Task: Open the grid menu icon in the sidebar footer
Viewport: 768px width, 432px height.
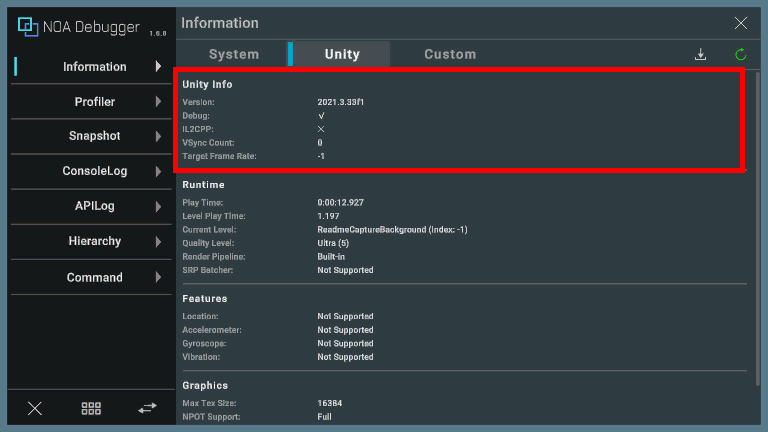Action: pyautogui.click(x=91, y=408)
